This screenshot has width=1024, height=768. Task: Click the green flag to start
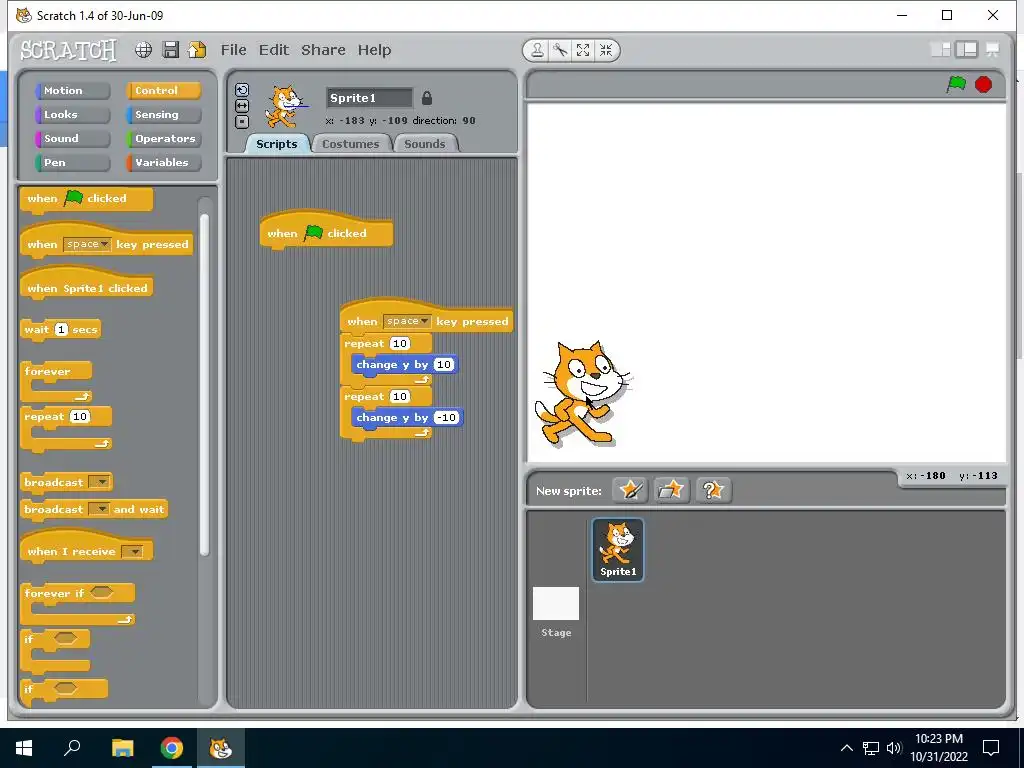point(956,84)
